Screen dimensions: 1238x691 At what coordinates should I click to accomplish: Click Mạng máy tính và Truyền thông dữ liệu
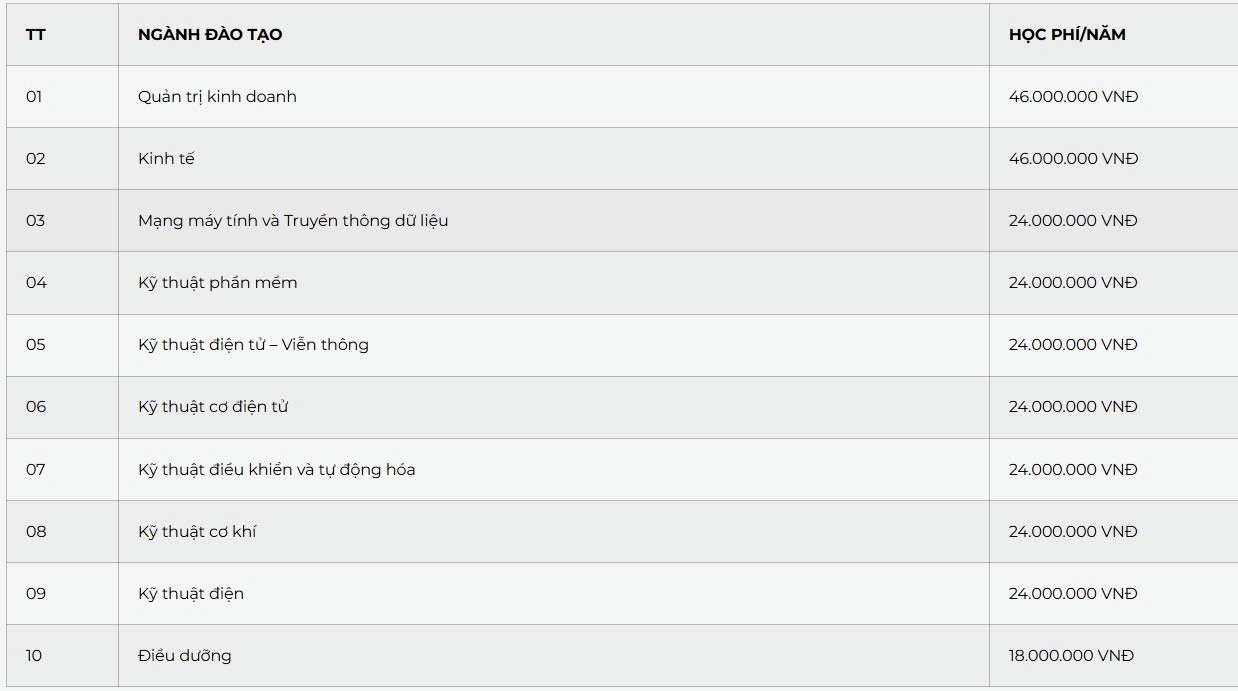[x=293, y=221]
